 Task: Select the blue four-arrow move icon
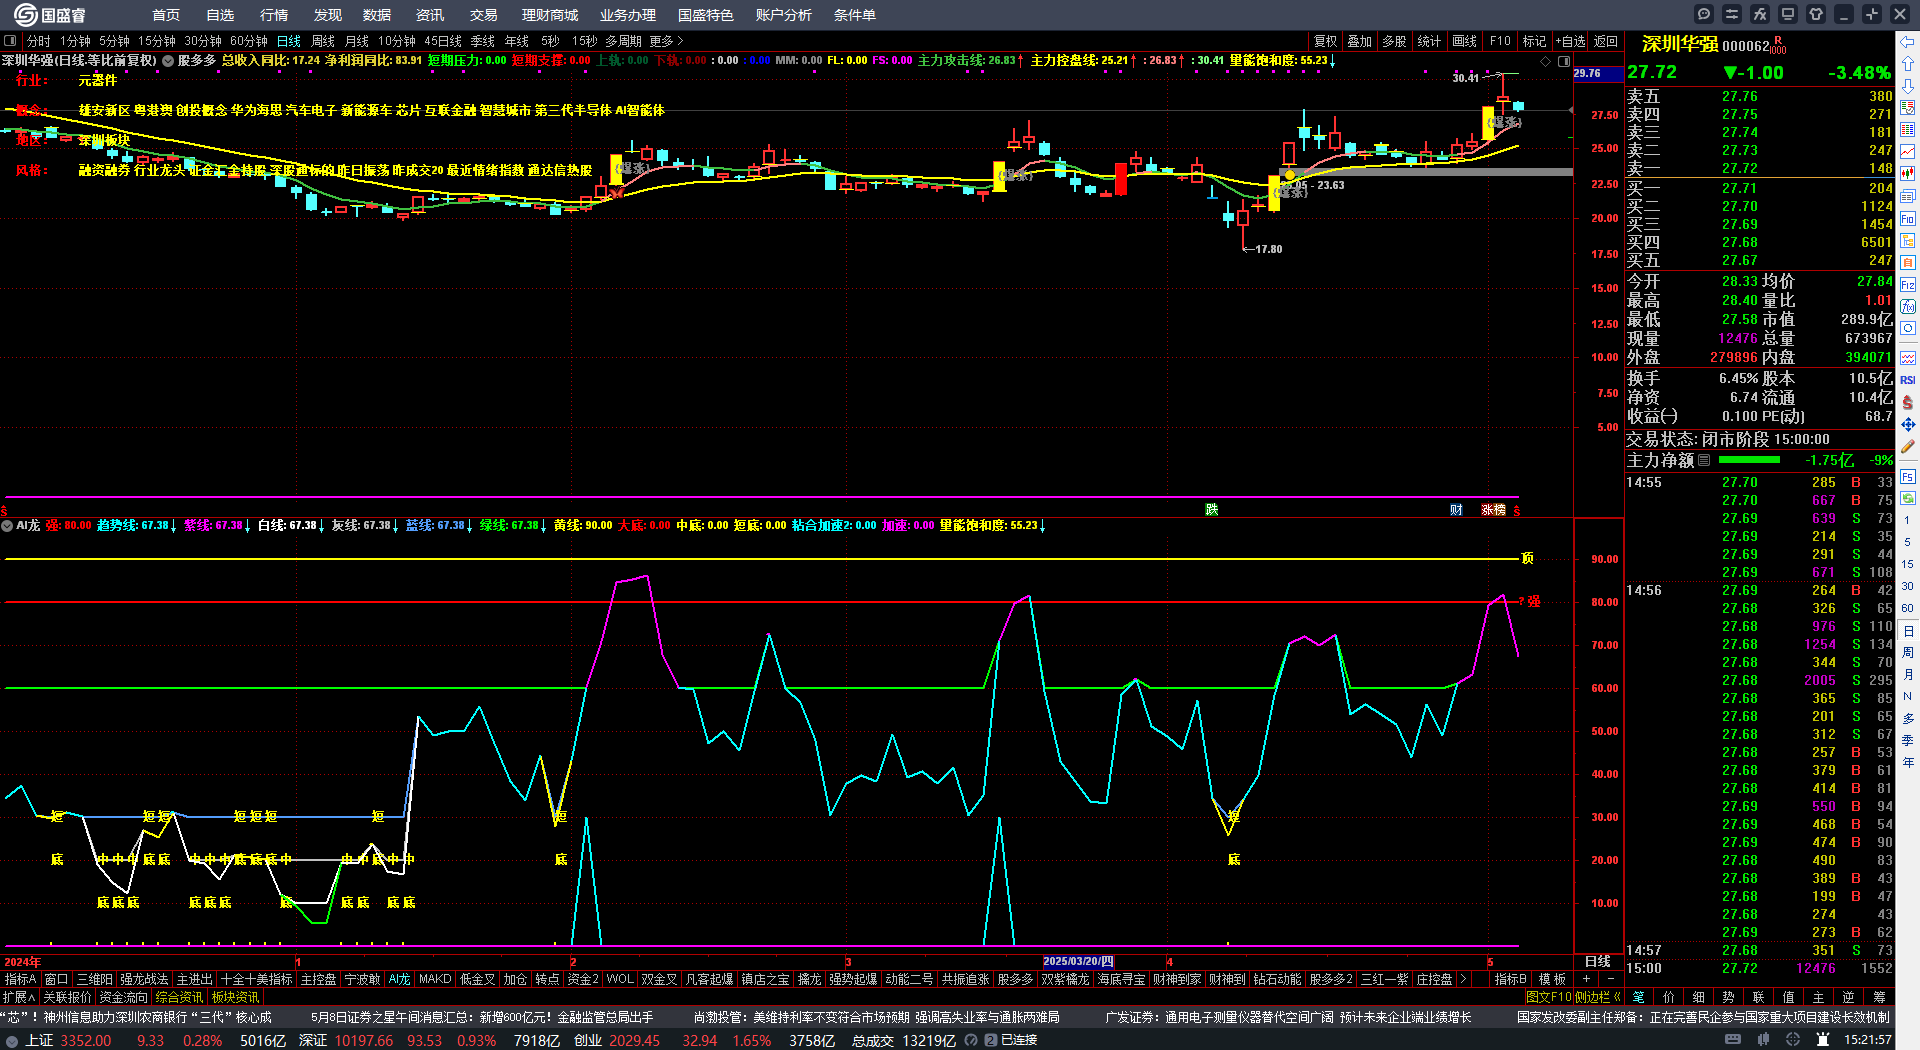[1908, 424]
